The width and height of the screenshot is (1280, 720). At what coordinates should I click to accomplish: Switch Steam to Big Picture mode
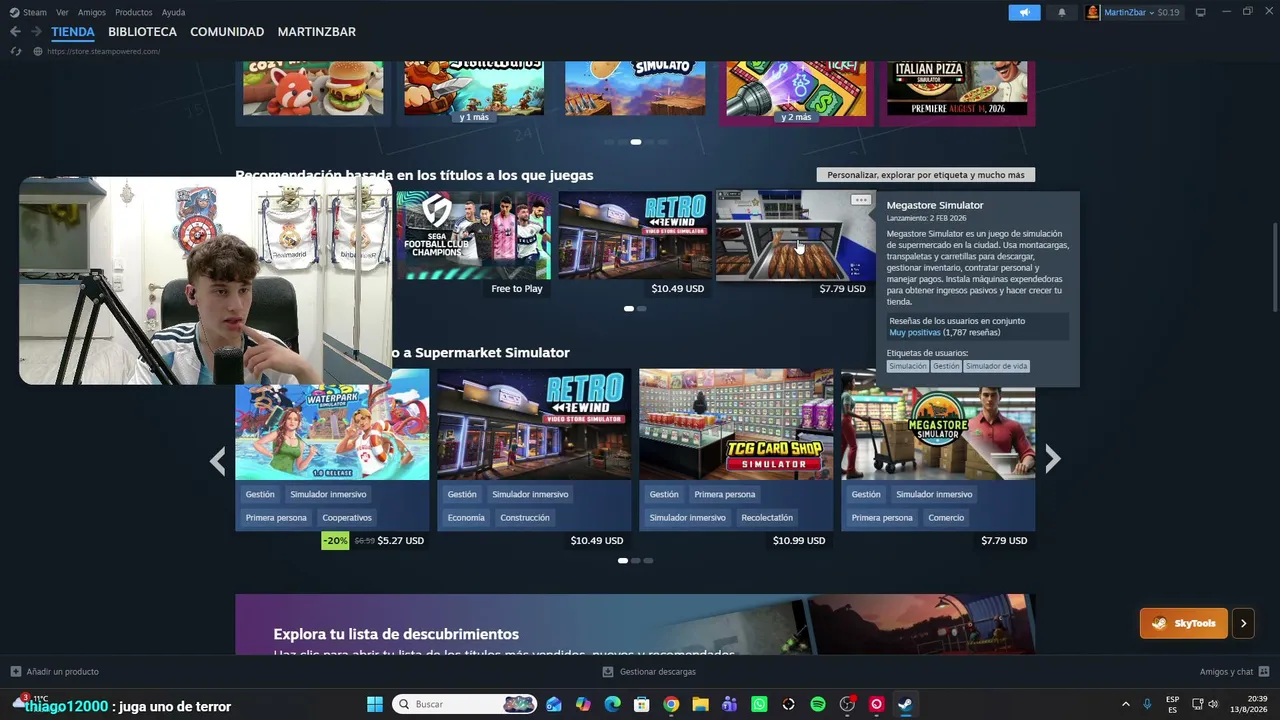point(1201,12)
